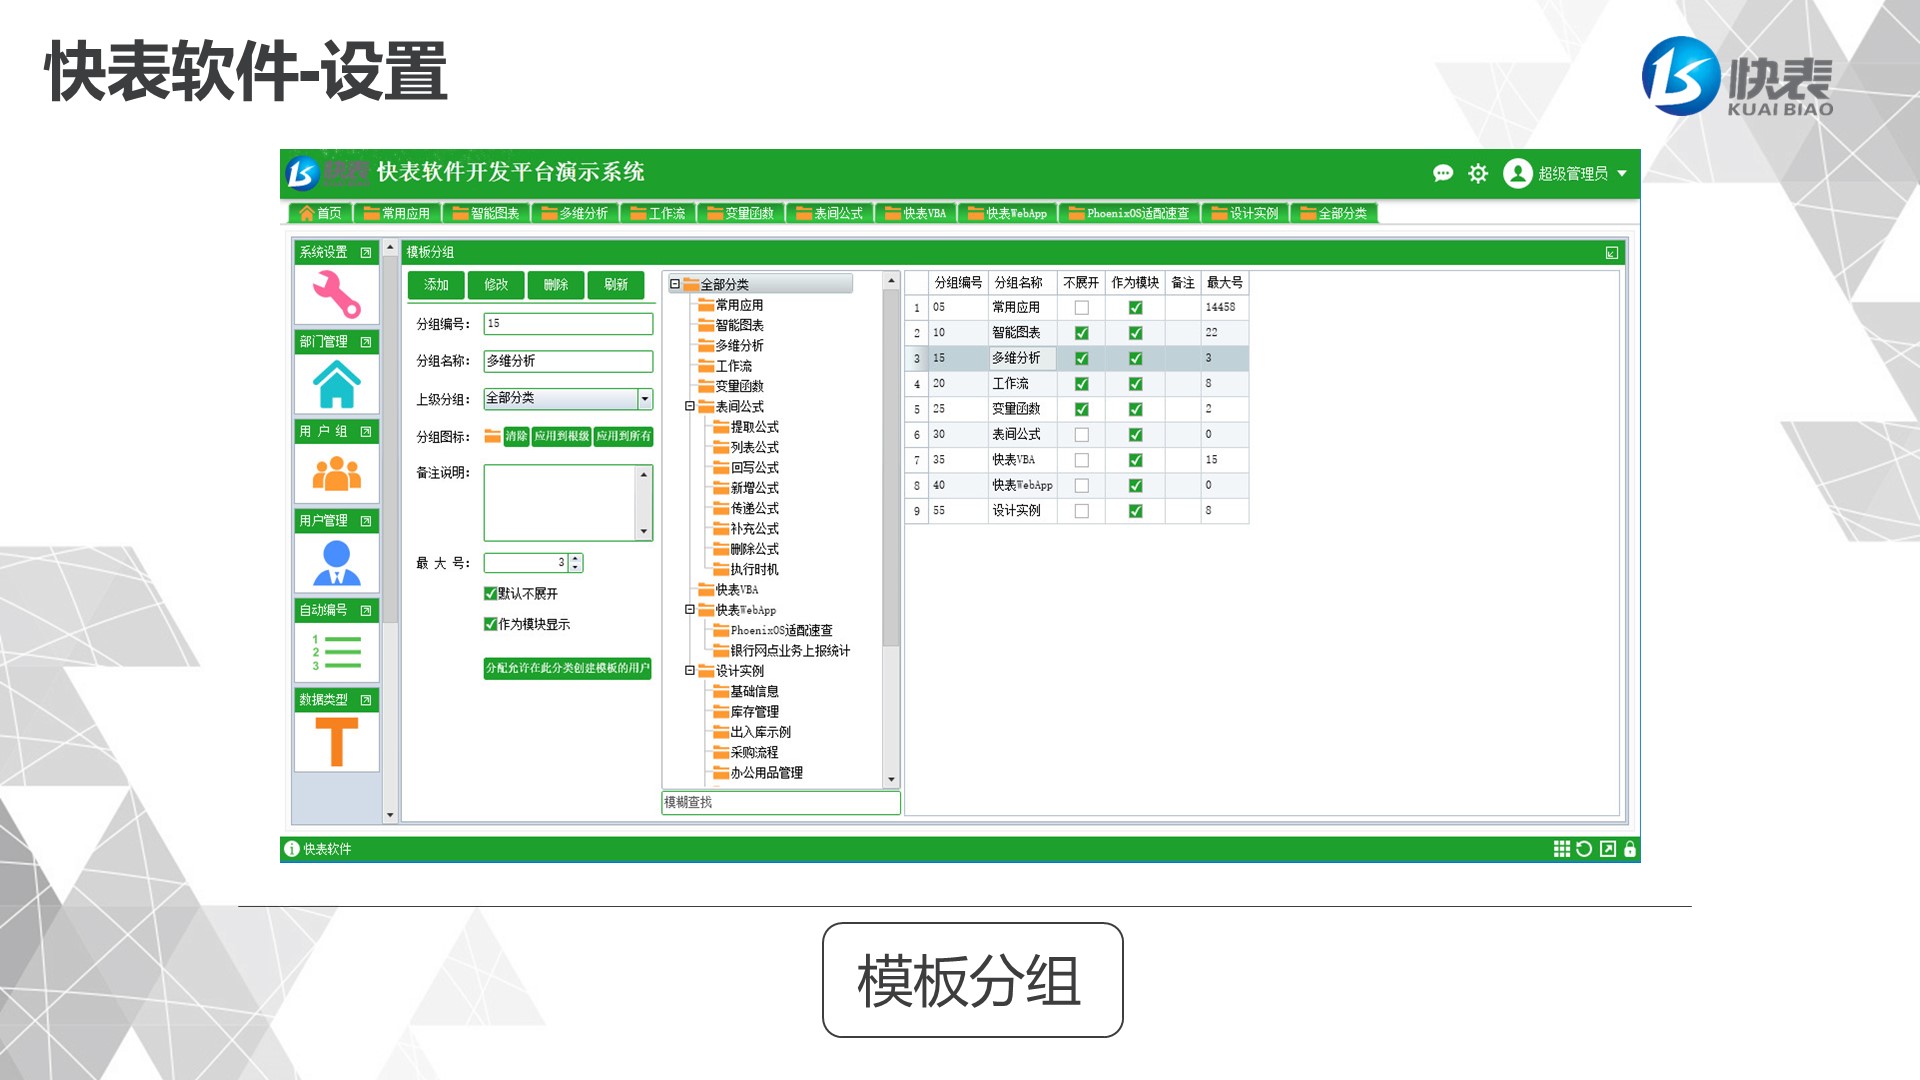
Task: Click popout icon on 用户管理 header
Action: point(366,521)
